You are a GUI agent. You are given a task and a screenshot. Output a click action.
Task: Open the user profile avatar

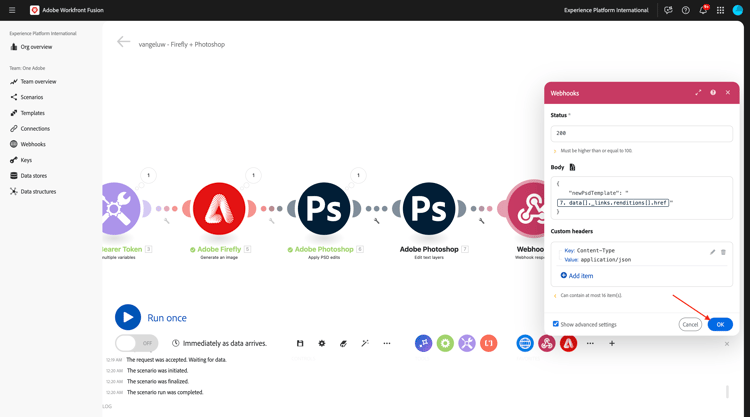pyautogui.click(x=738, y=10)
